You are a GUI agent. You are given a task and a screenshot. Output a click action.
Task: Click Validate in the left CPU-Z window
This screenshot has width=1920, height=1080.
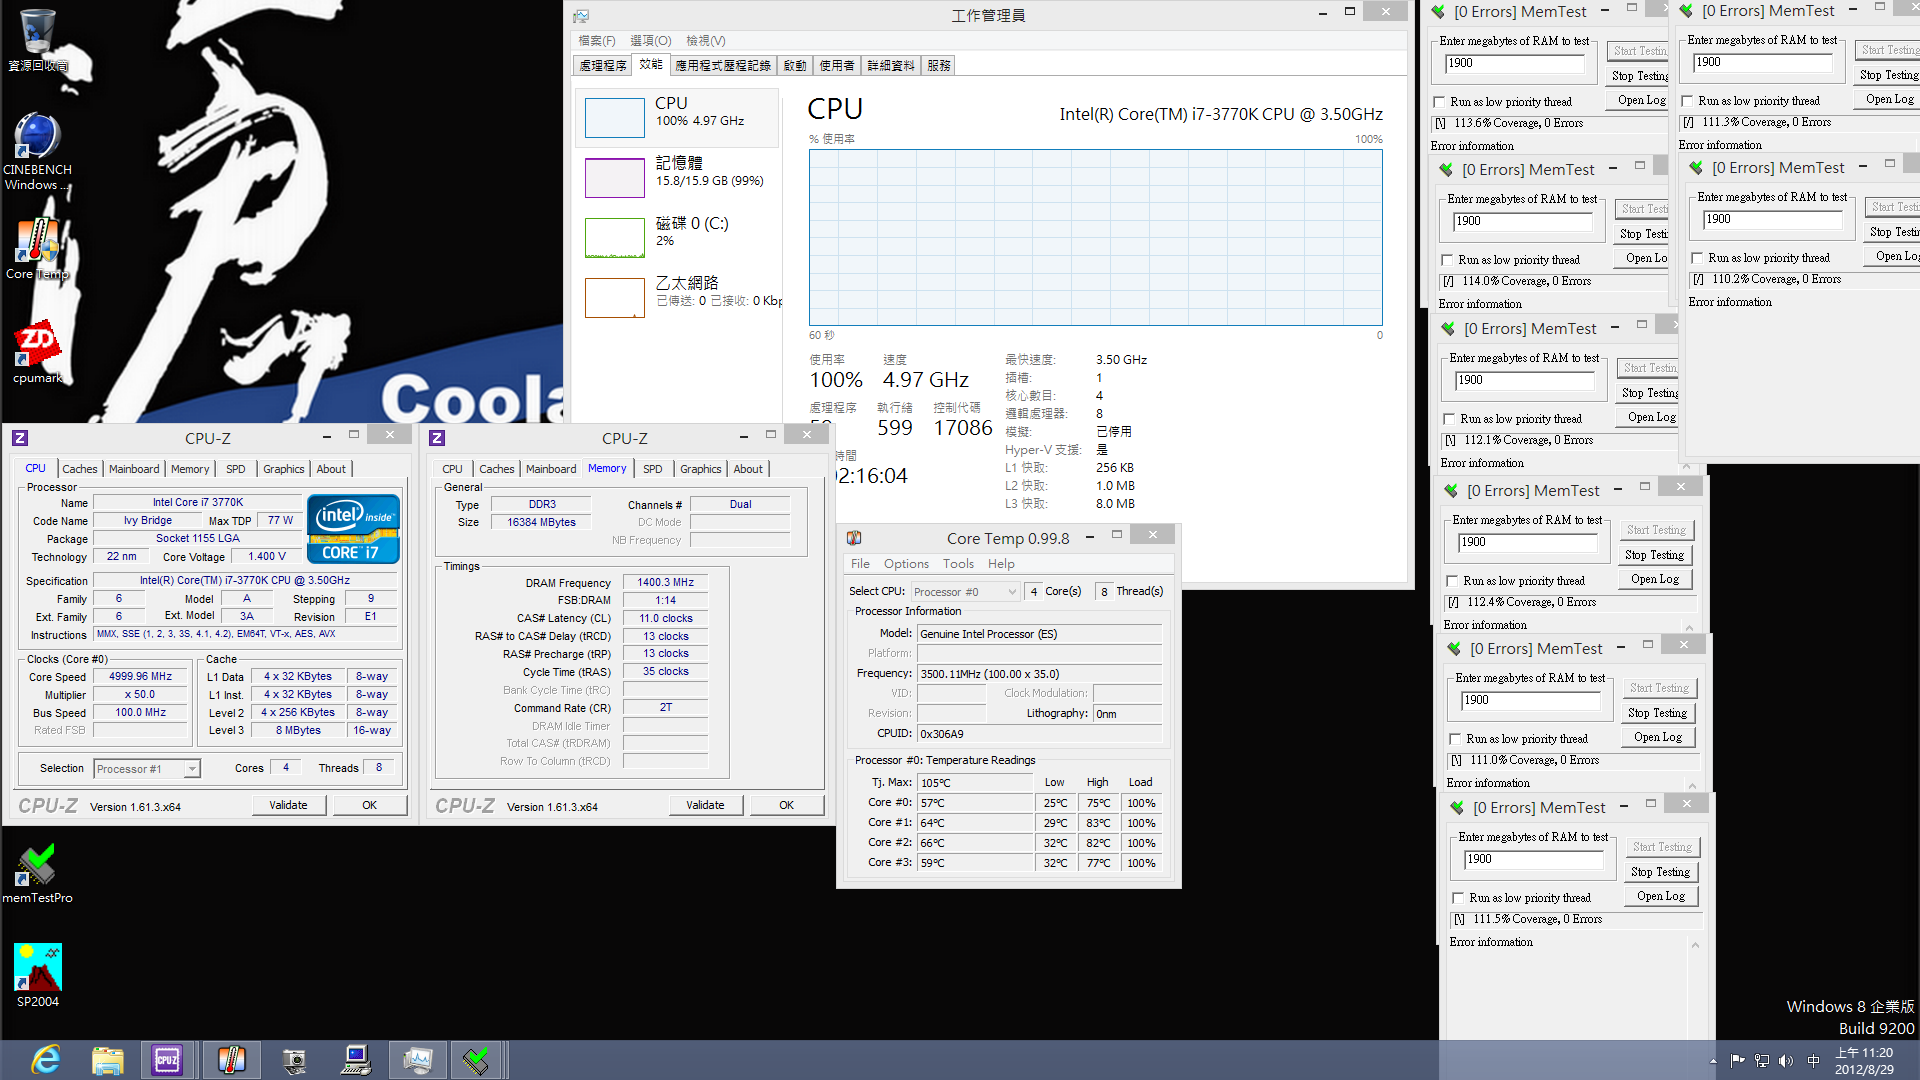point(288,805)
